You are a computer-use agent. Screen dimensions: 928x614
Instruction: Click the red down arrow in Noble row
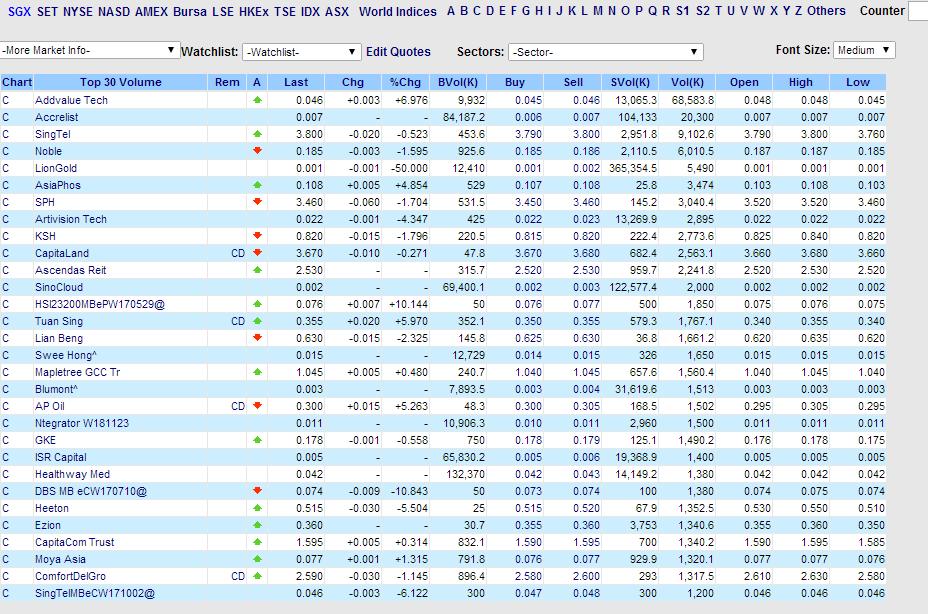[257, 151]
